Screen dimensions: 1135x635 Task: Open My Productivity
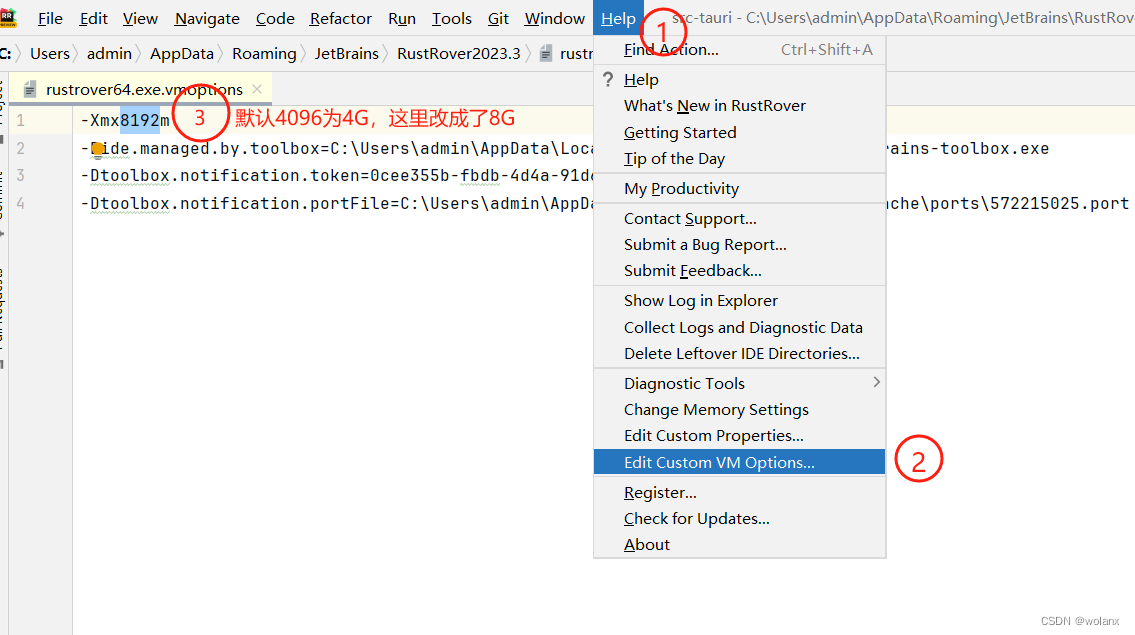pyautogui.click(x=739, y=188)
